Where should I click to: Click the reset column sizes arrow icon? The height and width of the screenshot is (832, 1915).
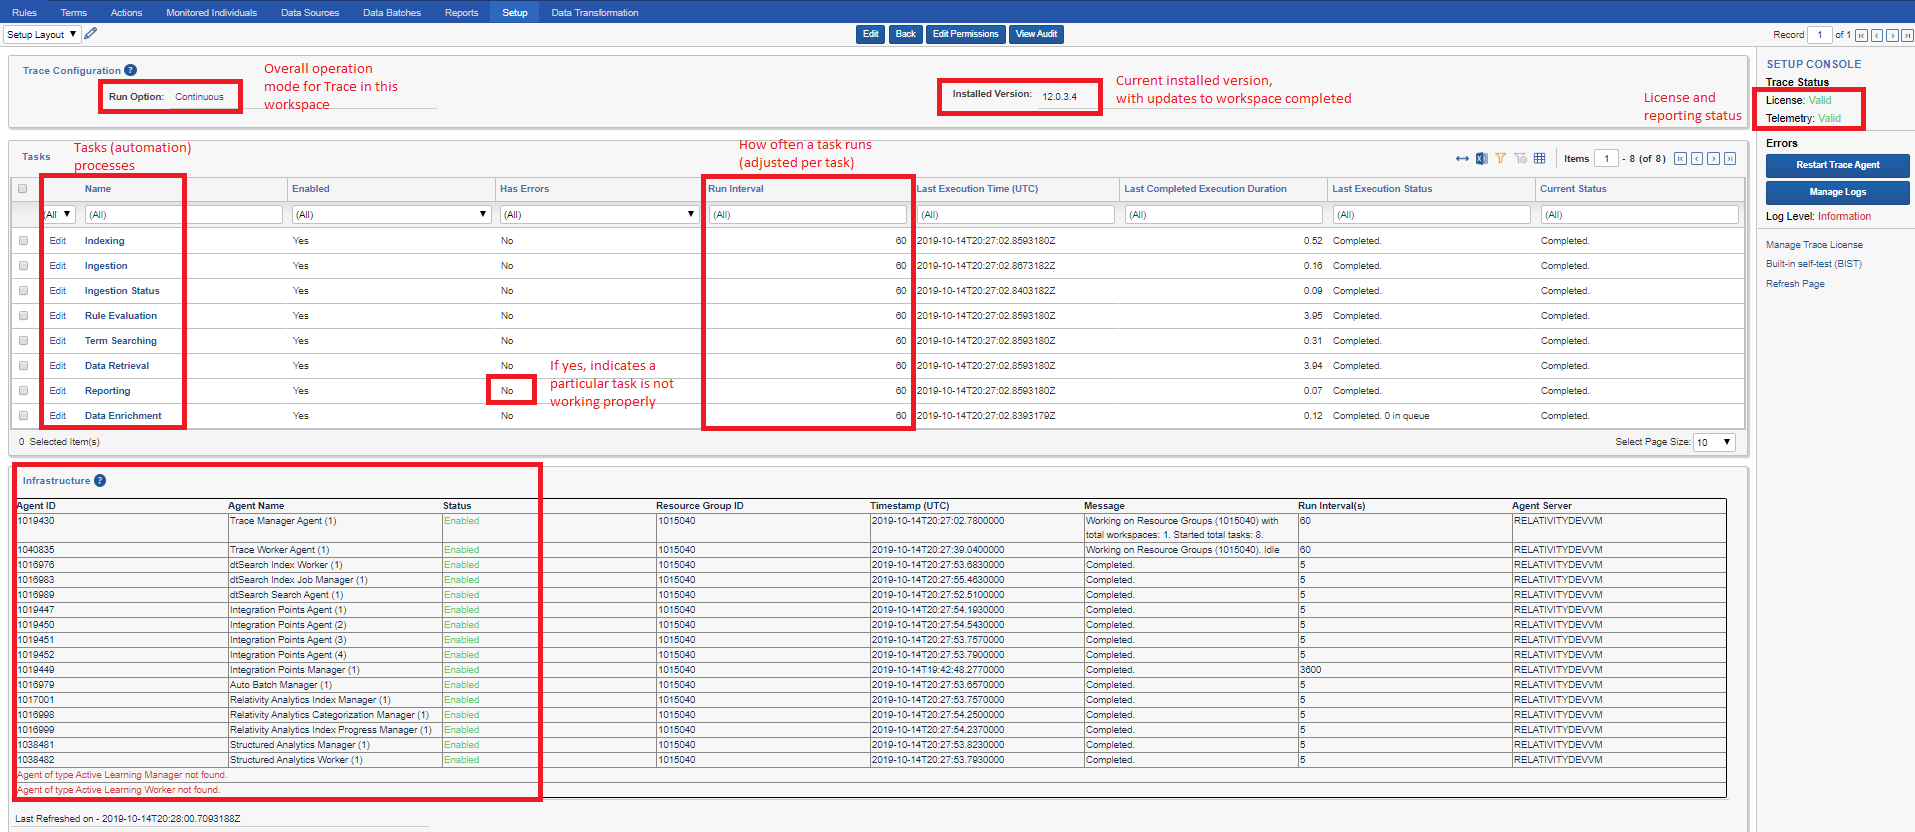coord(1462,159)
